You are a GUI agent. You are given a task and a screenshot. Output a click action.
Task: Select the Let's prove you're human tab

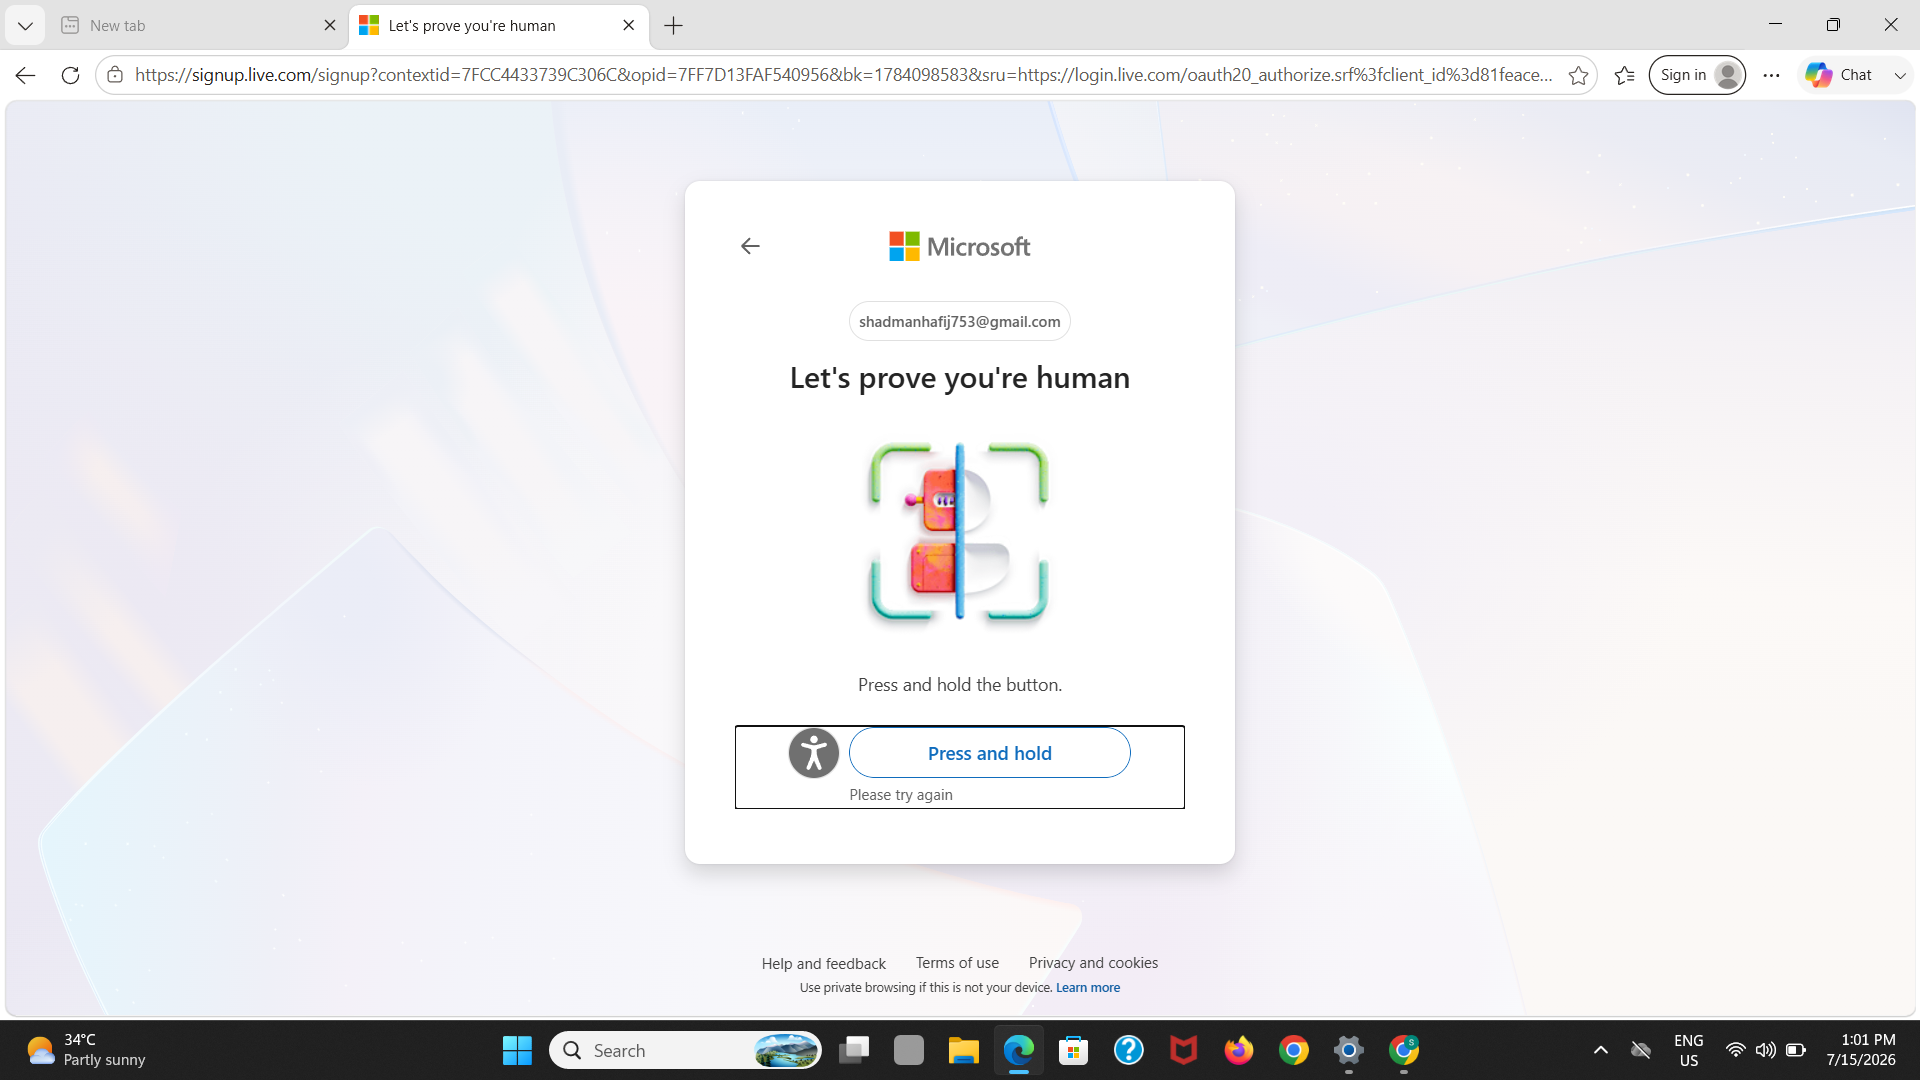coord(498,26)
